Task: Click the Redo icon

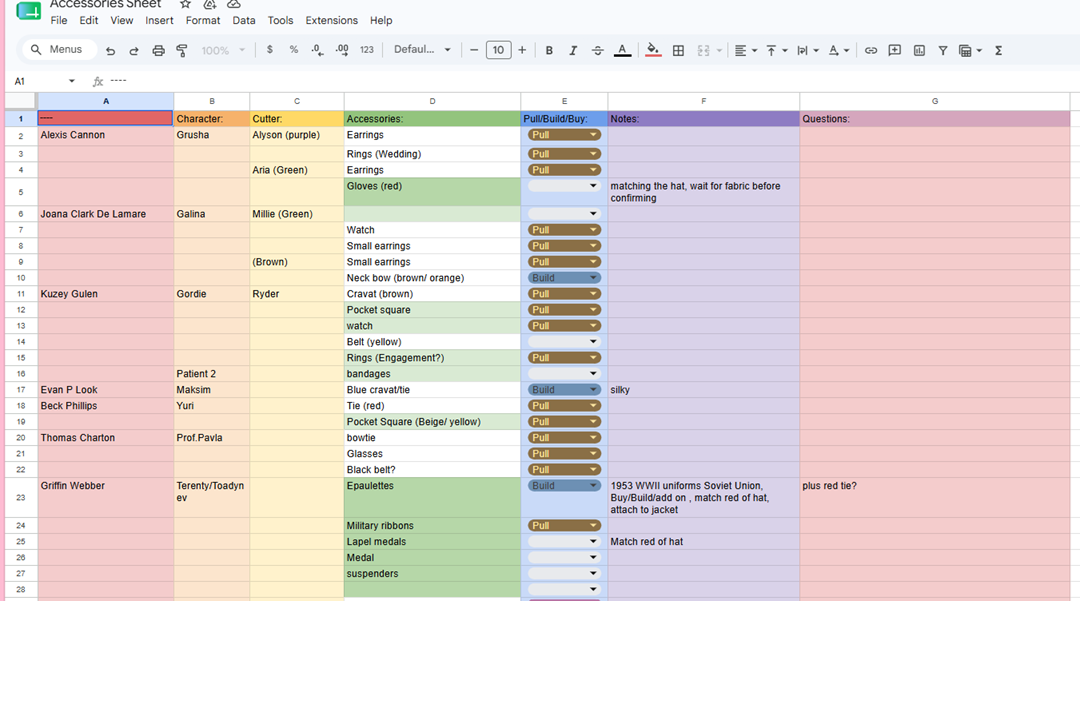Action: pos(134,50)
